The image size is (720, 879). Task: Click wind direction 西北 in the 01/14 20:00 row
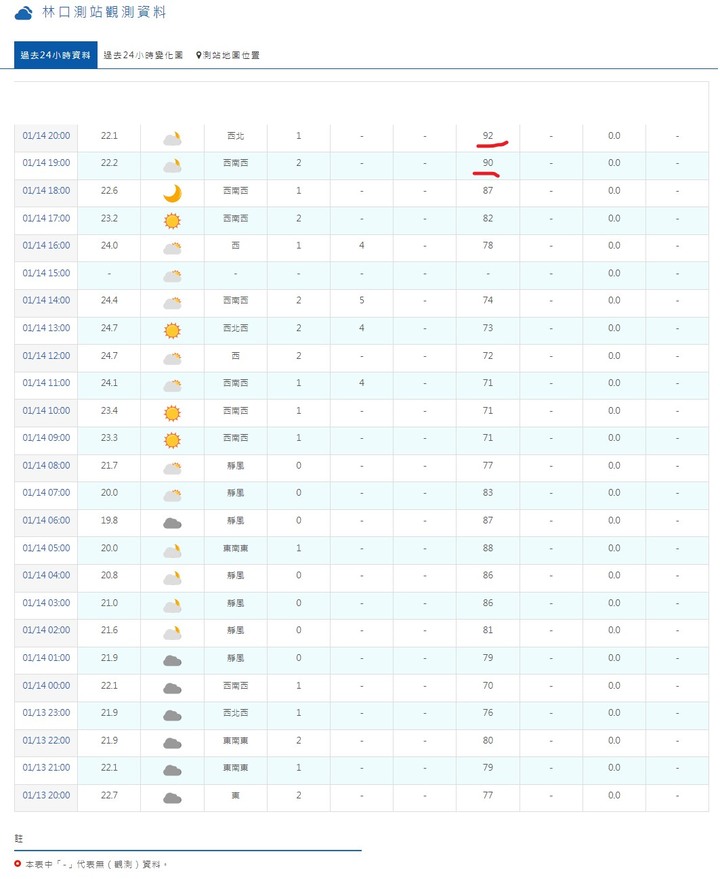click(x=236, y=136)
